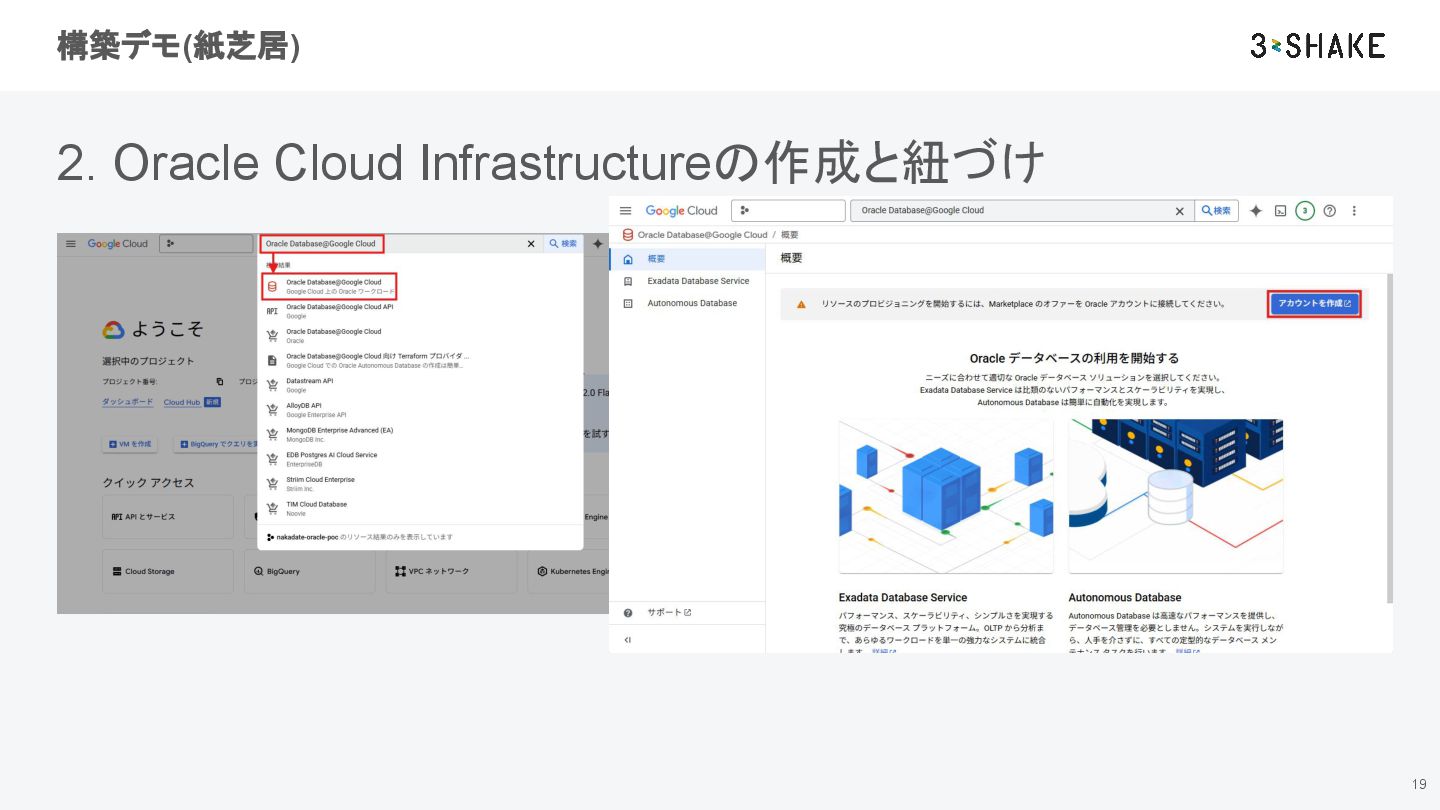
Task: Click the BigQuery でクエリ button
Action: (x=218, y=444)
